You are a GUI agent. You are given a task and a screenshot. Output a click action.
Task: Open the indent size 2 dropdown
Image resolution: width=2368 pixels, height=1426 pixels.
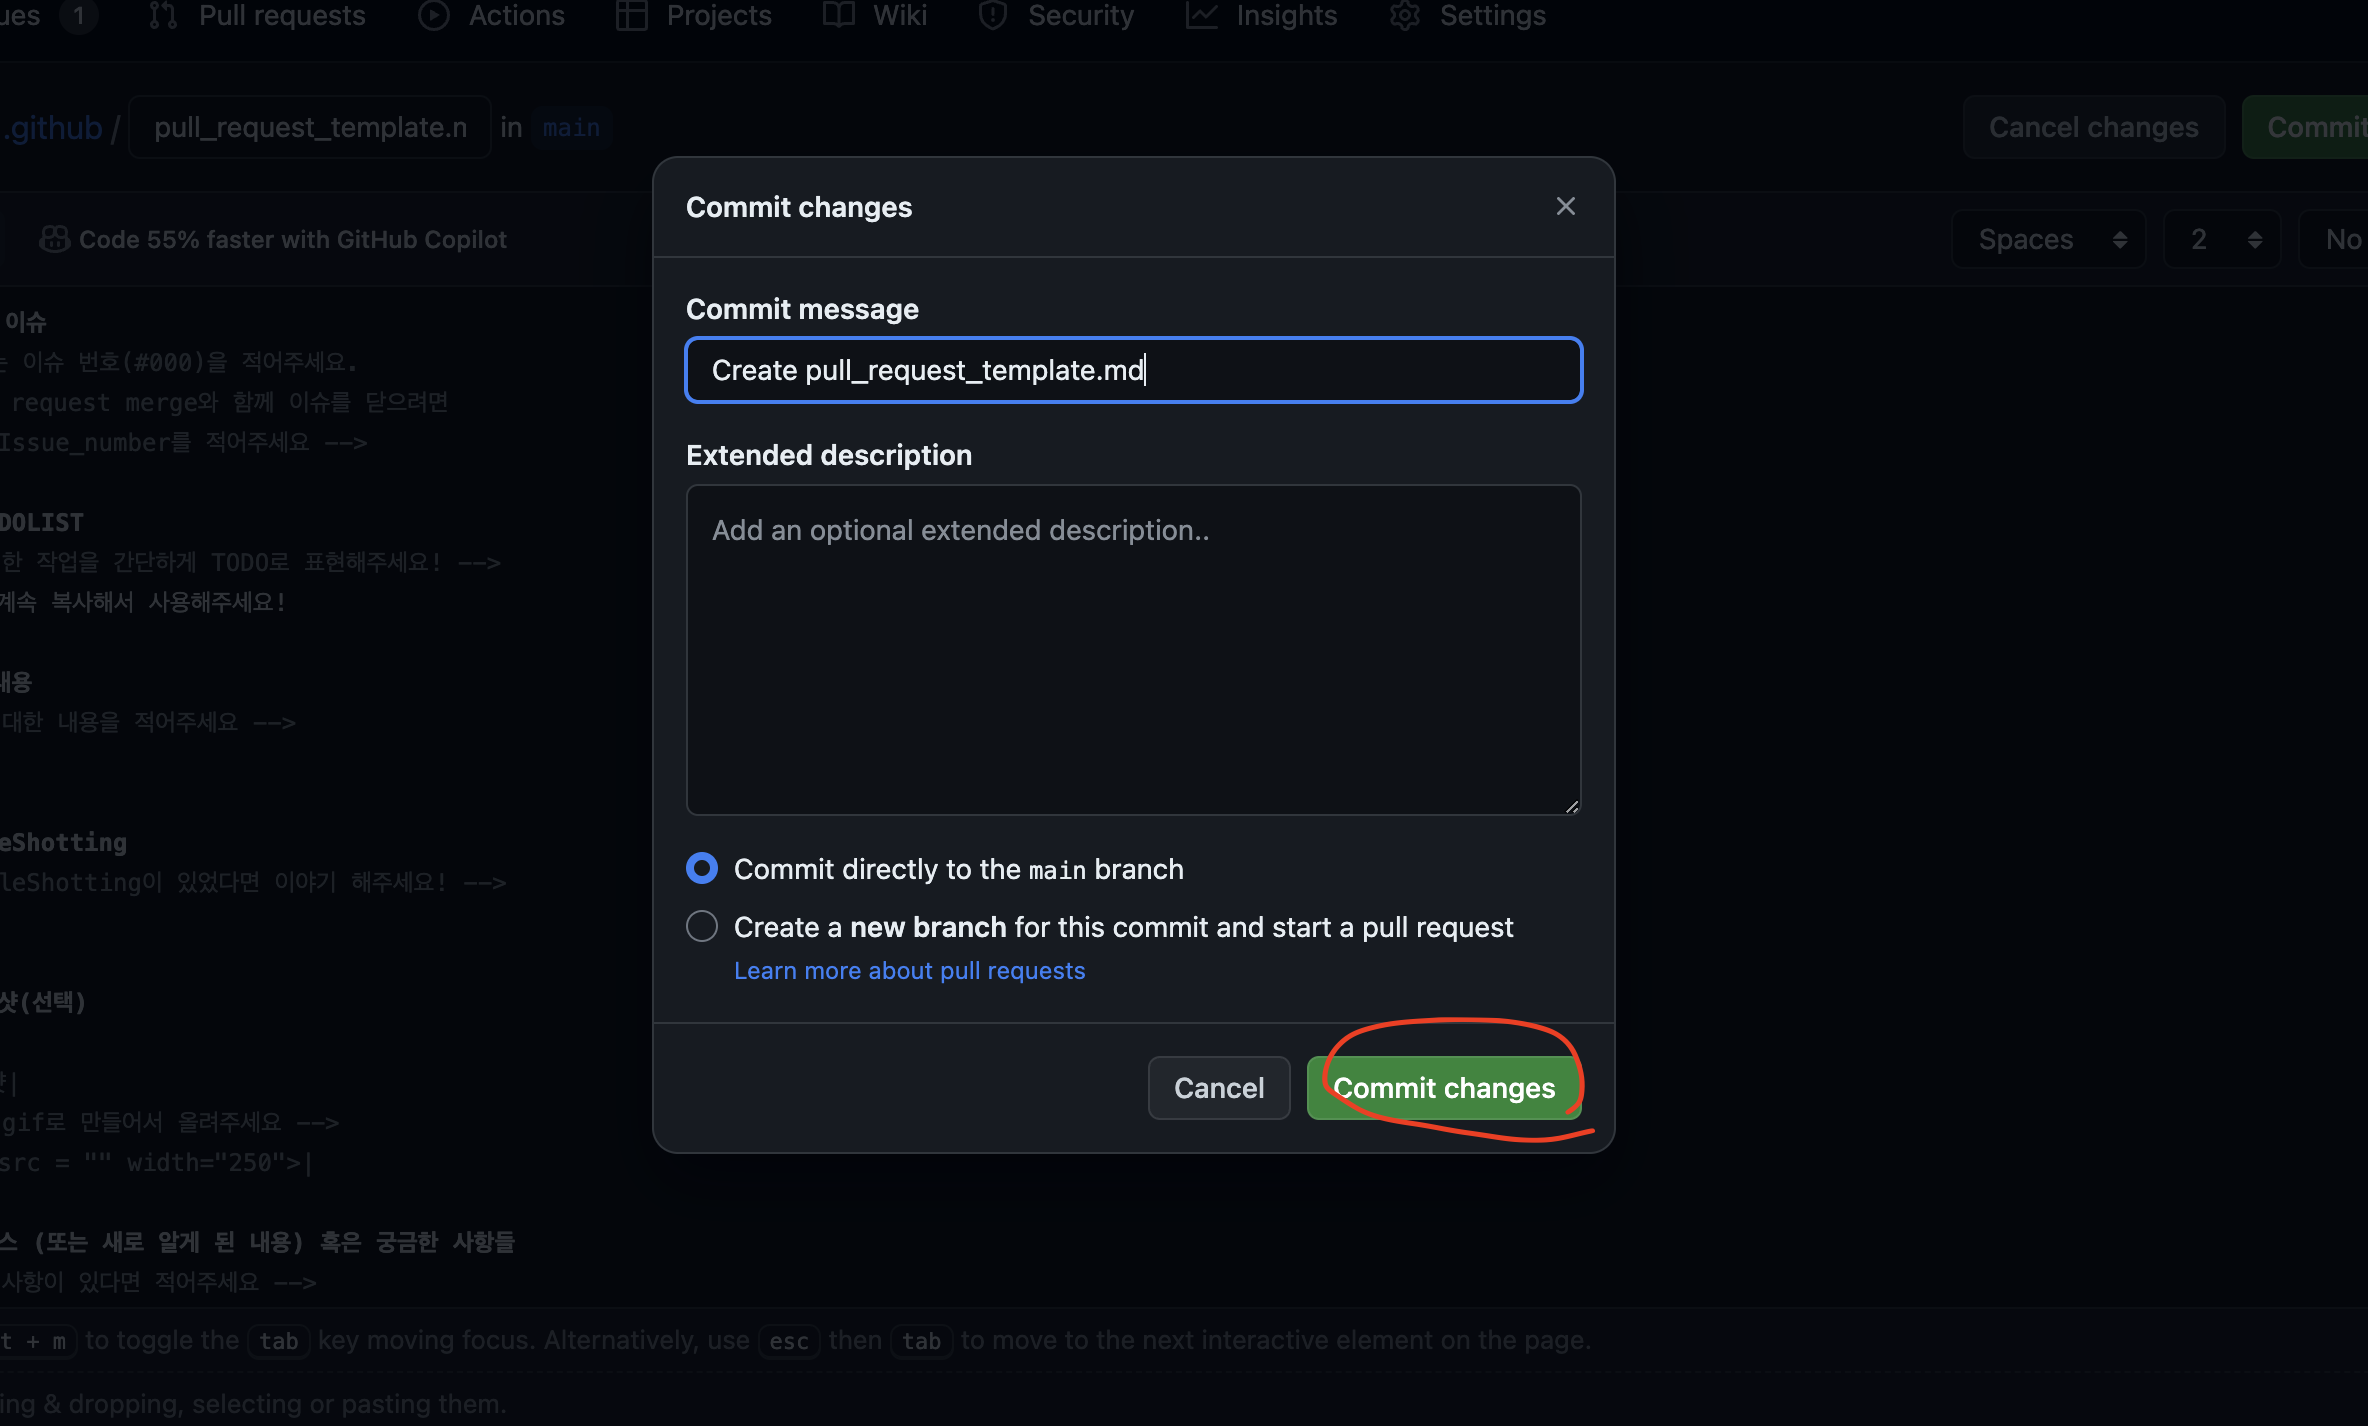pos(2221,239)
